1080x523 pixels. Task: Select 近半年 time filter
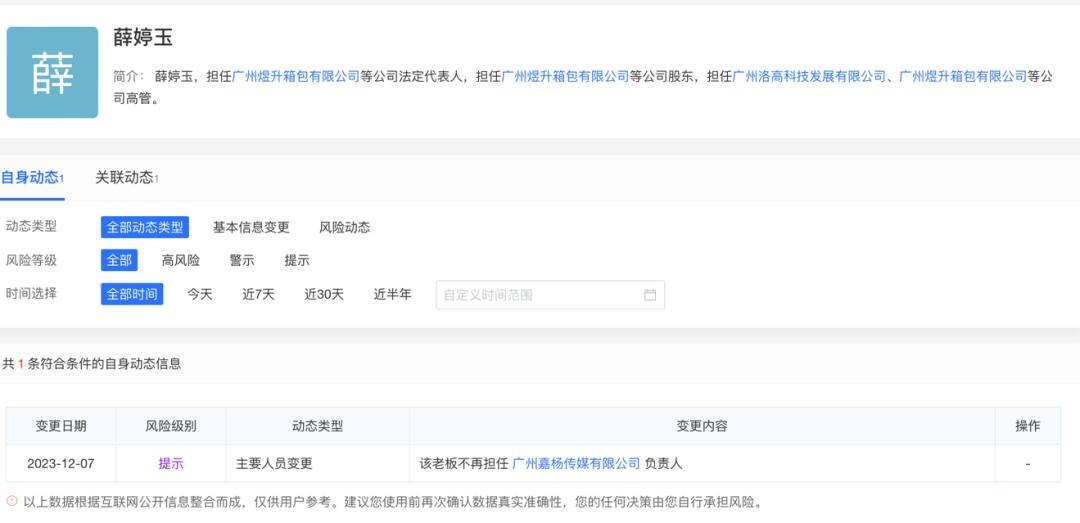[x=393, y=294]
